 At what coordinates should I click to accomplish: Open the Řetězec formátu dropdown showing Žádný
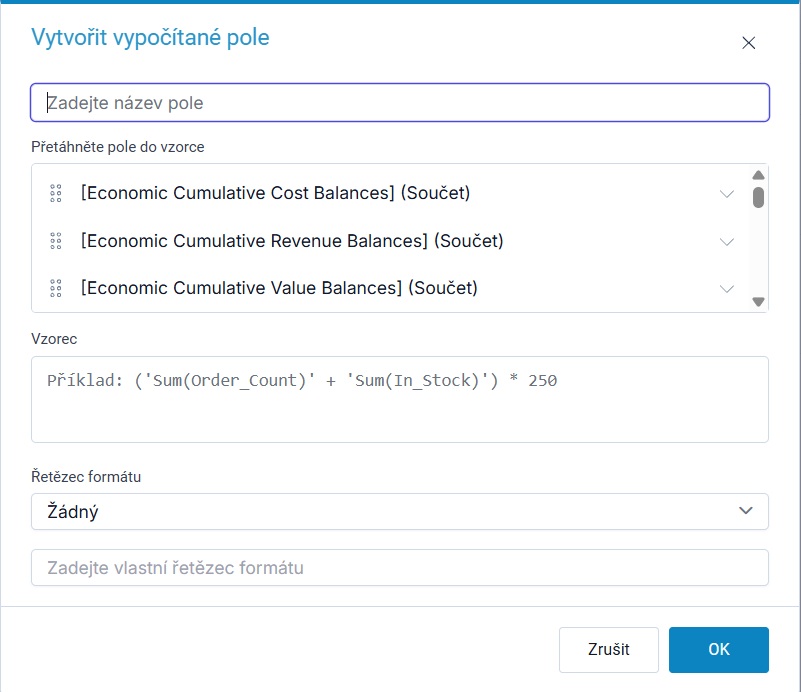(x=399, y=511)
